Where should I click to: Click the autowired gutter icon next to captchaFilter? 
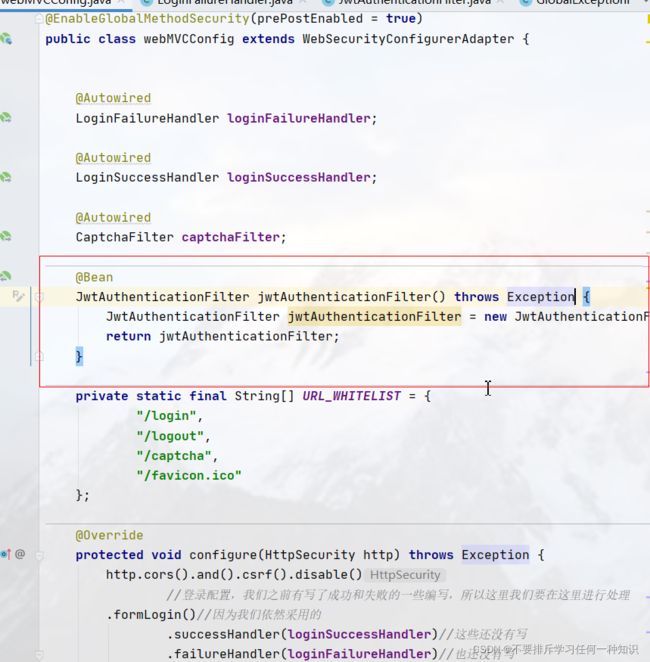click(x=6, y=236)
